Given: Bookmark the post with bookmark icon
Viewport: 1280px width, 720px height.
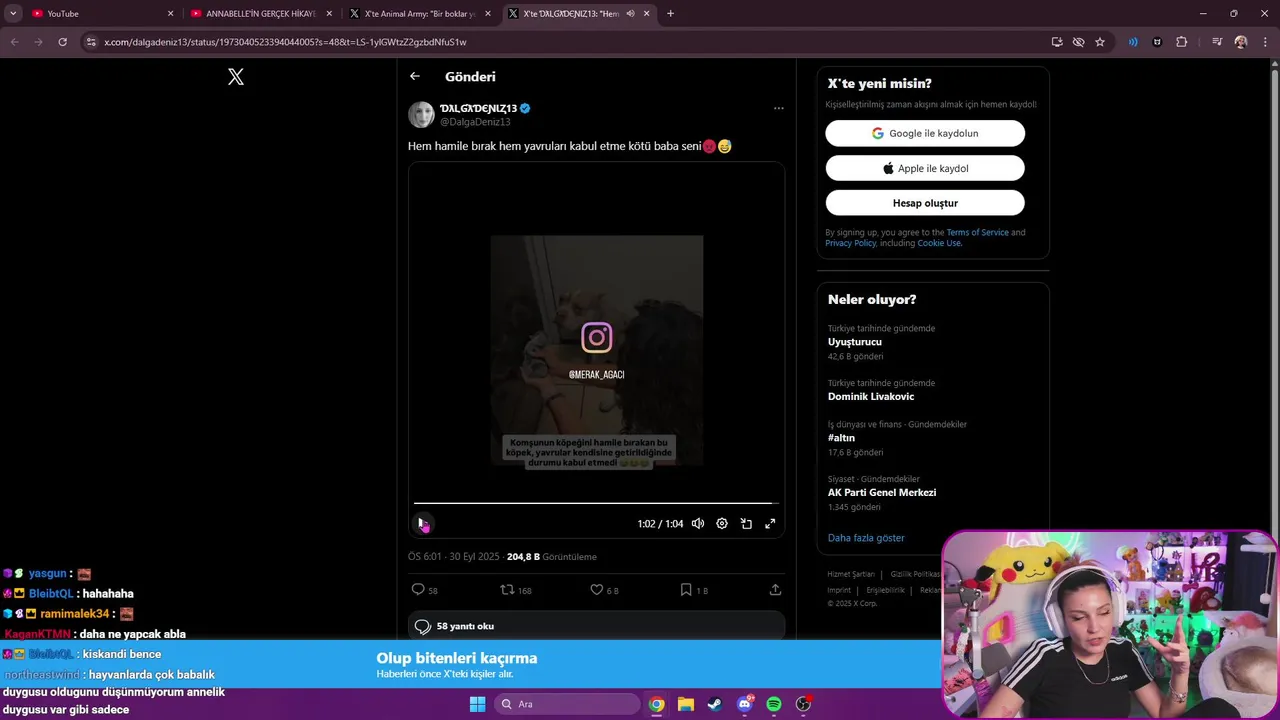Looking at the screenshot, I should tap(694, 590).
